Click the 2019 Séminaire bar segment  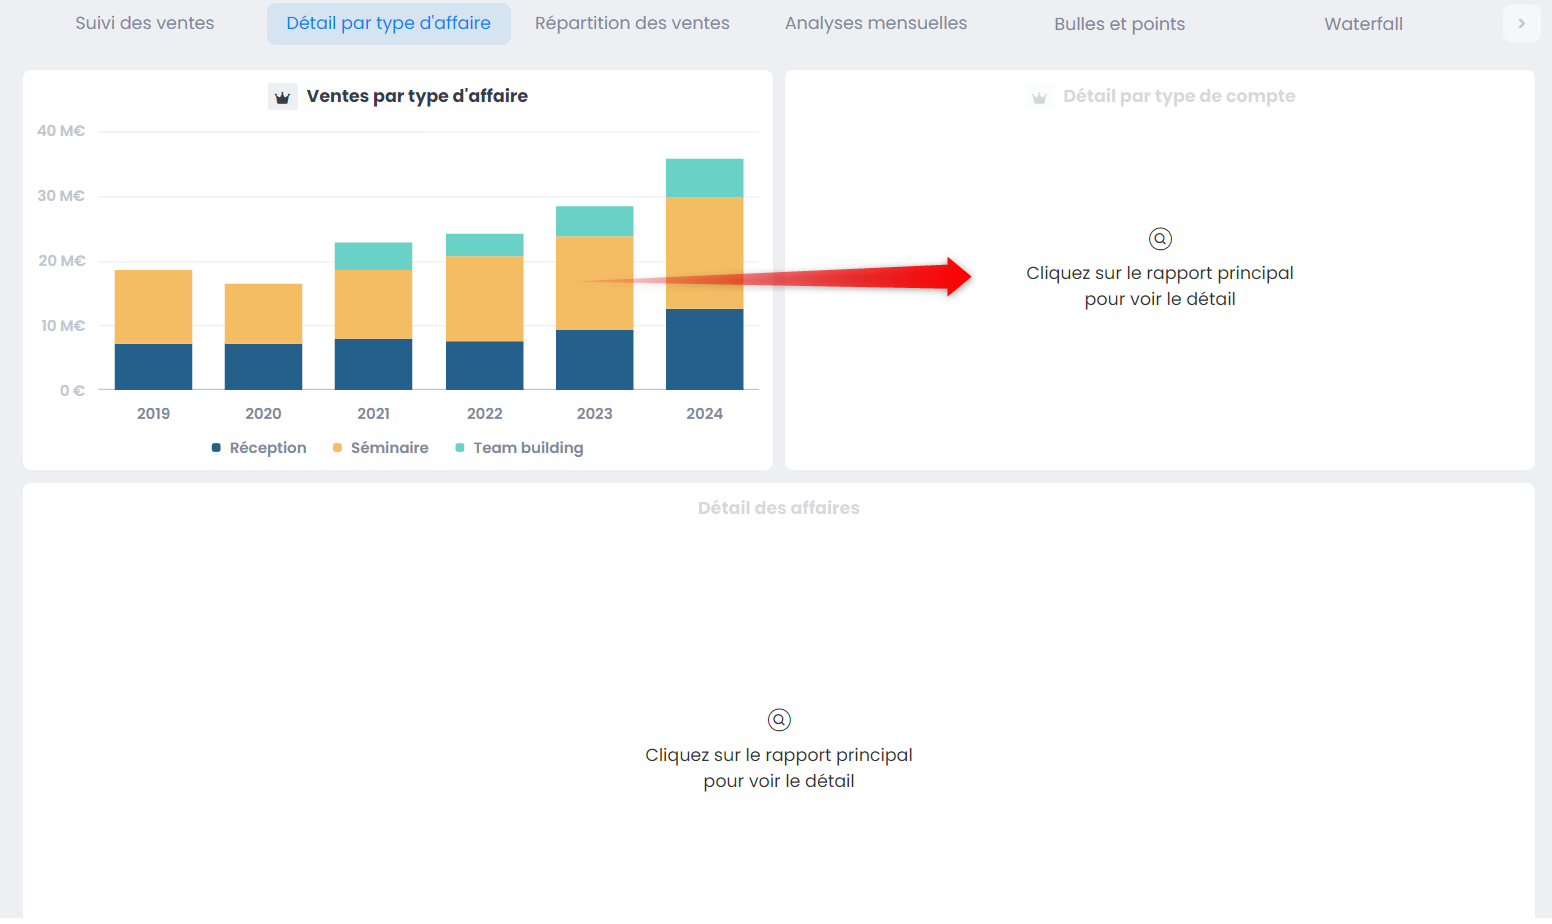(153, 307)
